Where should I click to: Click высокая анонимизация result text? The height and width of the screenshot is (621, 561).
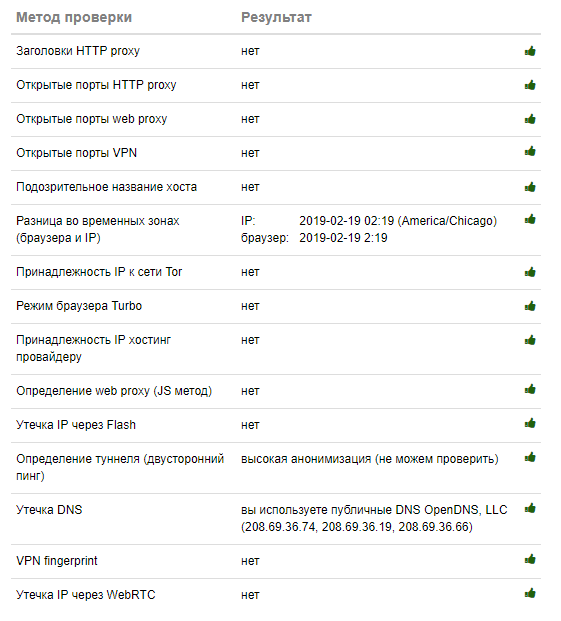pos(369,459)
